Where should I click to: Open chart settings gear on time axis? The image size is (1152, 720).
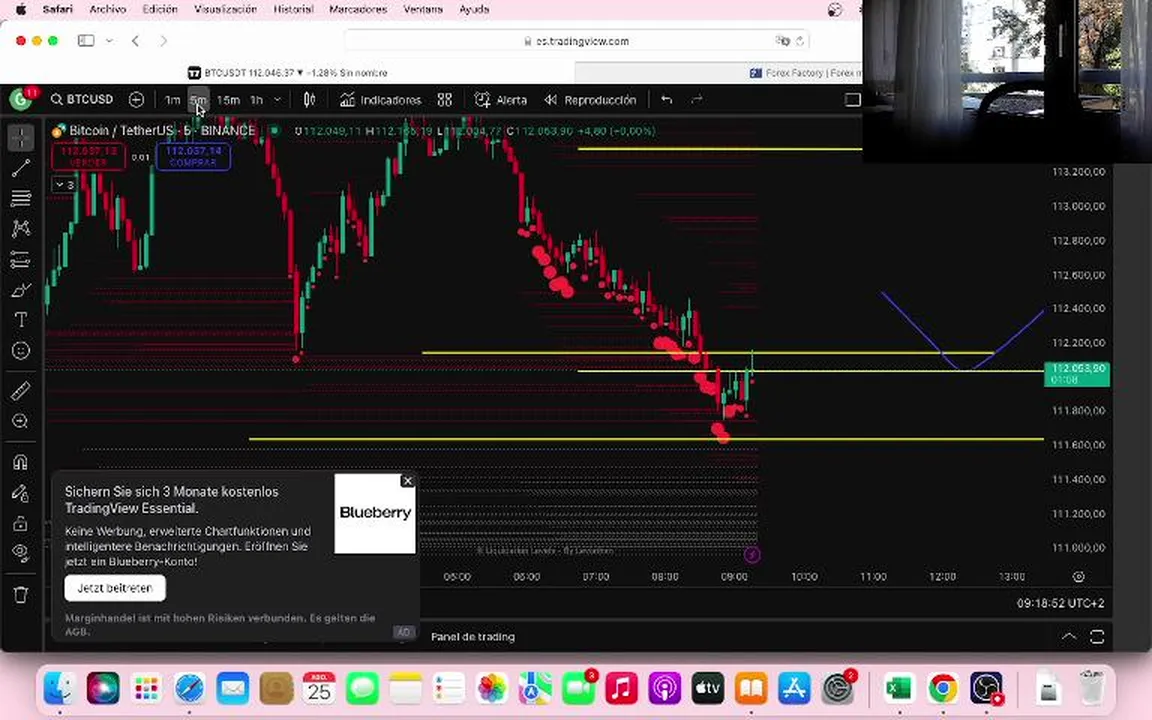tap(1079, 577)
